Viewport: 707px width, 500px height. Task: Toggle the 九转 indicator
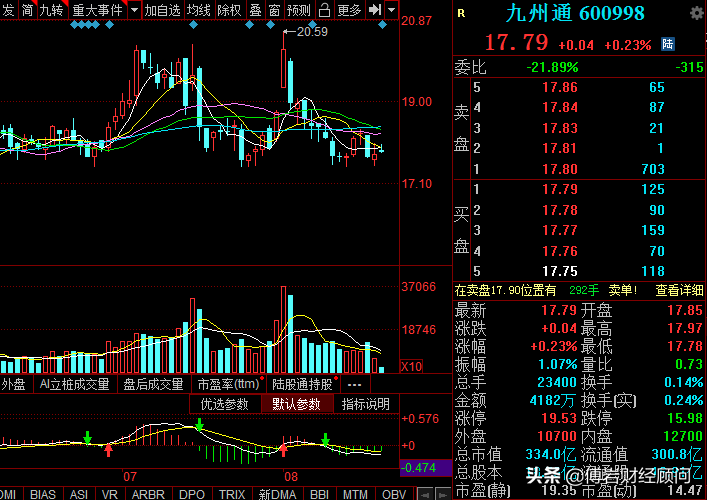click(51, 10)
